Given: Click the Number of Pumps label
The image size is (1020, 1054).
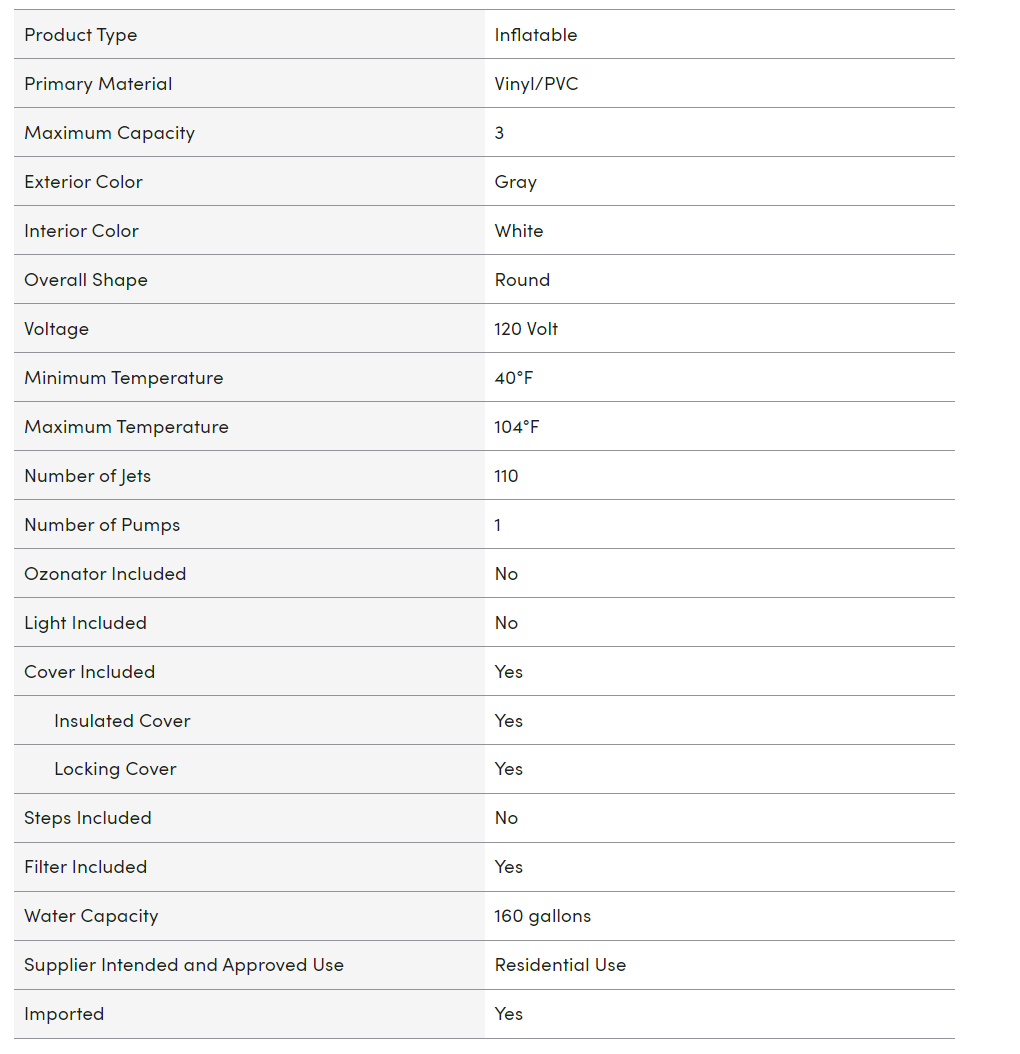Looking at the screenshot, I should tap(102, 525).
